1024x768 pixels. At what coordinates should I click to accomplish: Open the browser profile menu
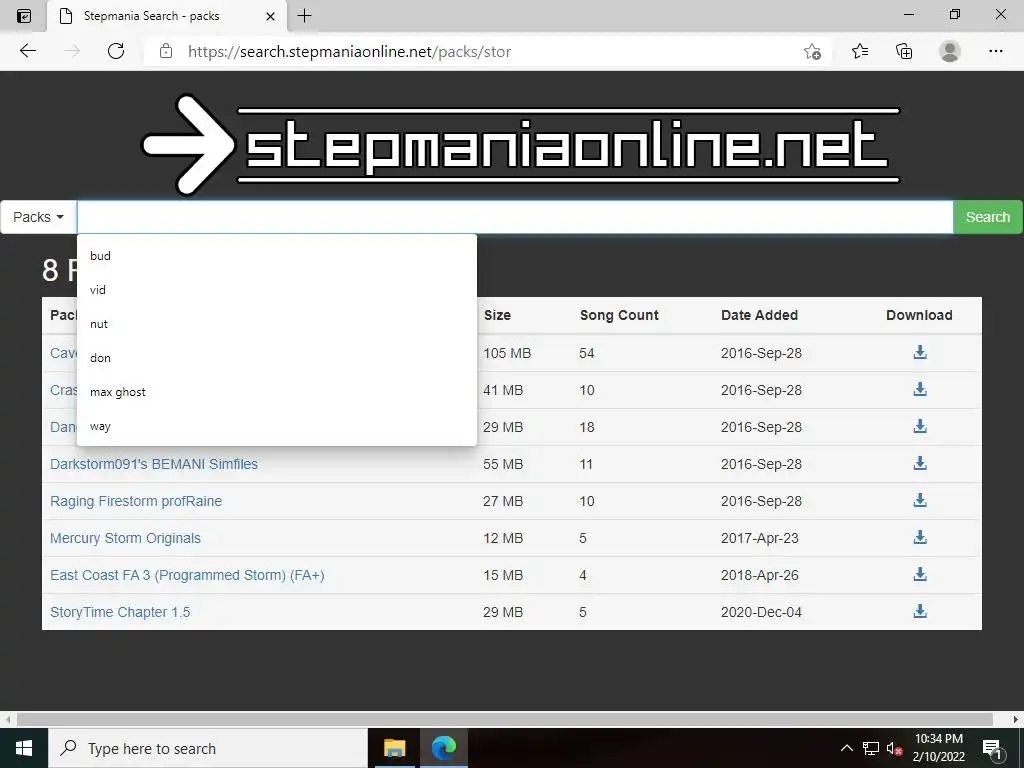[x=950, y=51]
